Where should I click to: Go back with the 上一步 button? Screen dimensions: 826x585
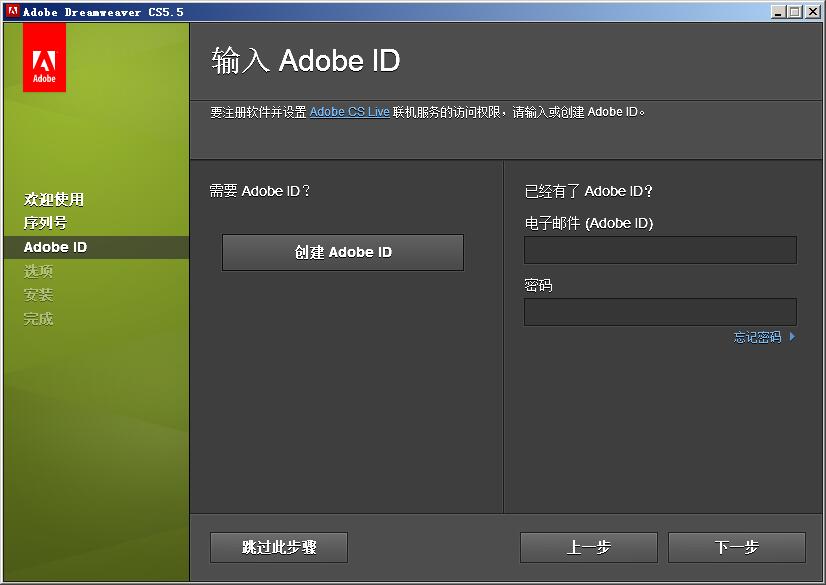pos(588,547)
